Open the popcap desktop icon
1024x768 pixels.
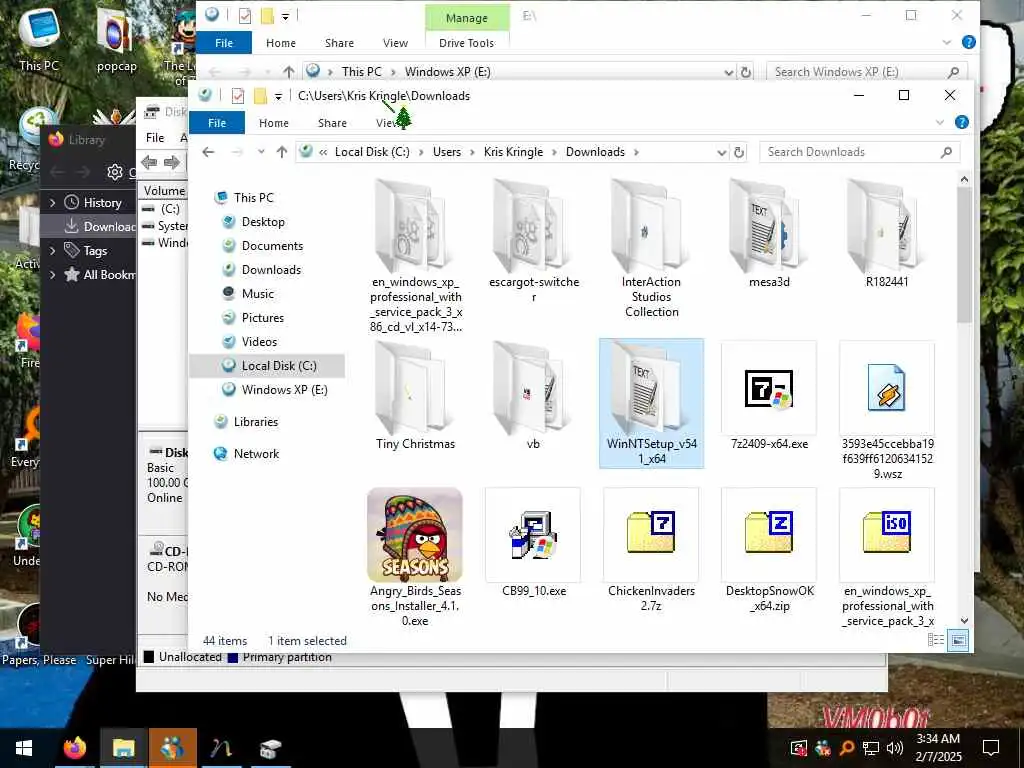coord(116,40)
